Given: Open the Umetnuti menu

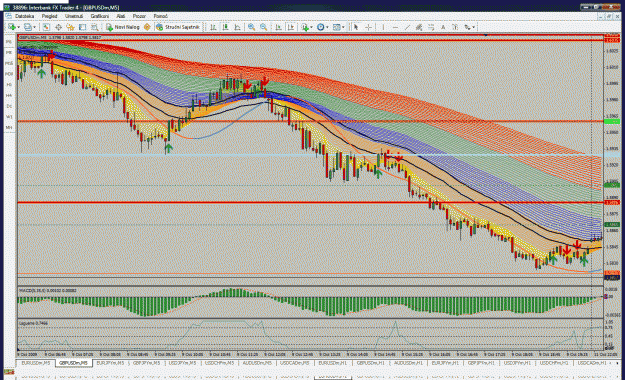Looking at the screenshot, I should pyautogui.click(x=74, y=16).
